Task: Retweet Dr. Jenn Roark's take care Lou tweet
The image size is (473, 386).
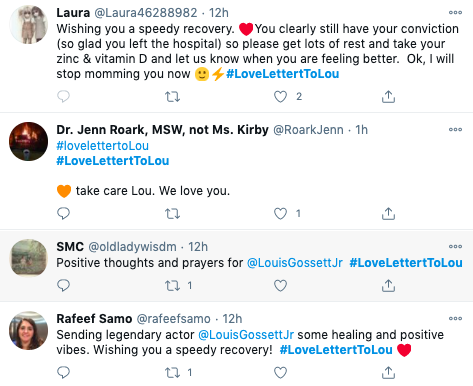Action: coord(172,213)
